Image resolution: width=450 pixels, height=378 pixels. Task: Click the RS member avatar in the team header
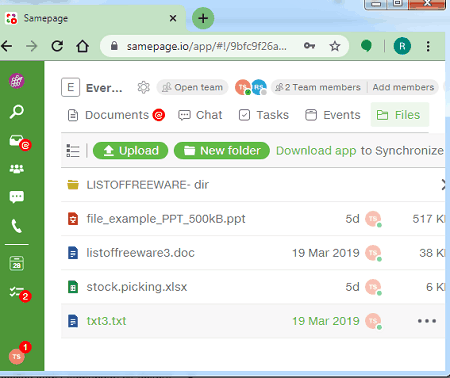259,87
